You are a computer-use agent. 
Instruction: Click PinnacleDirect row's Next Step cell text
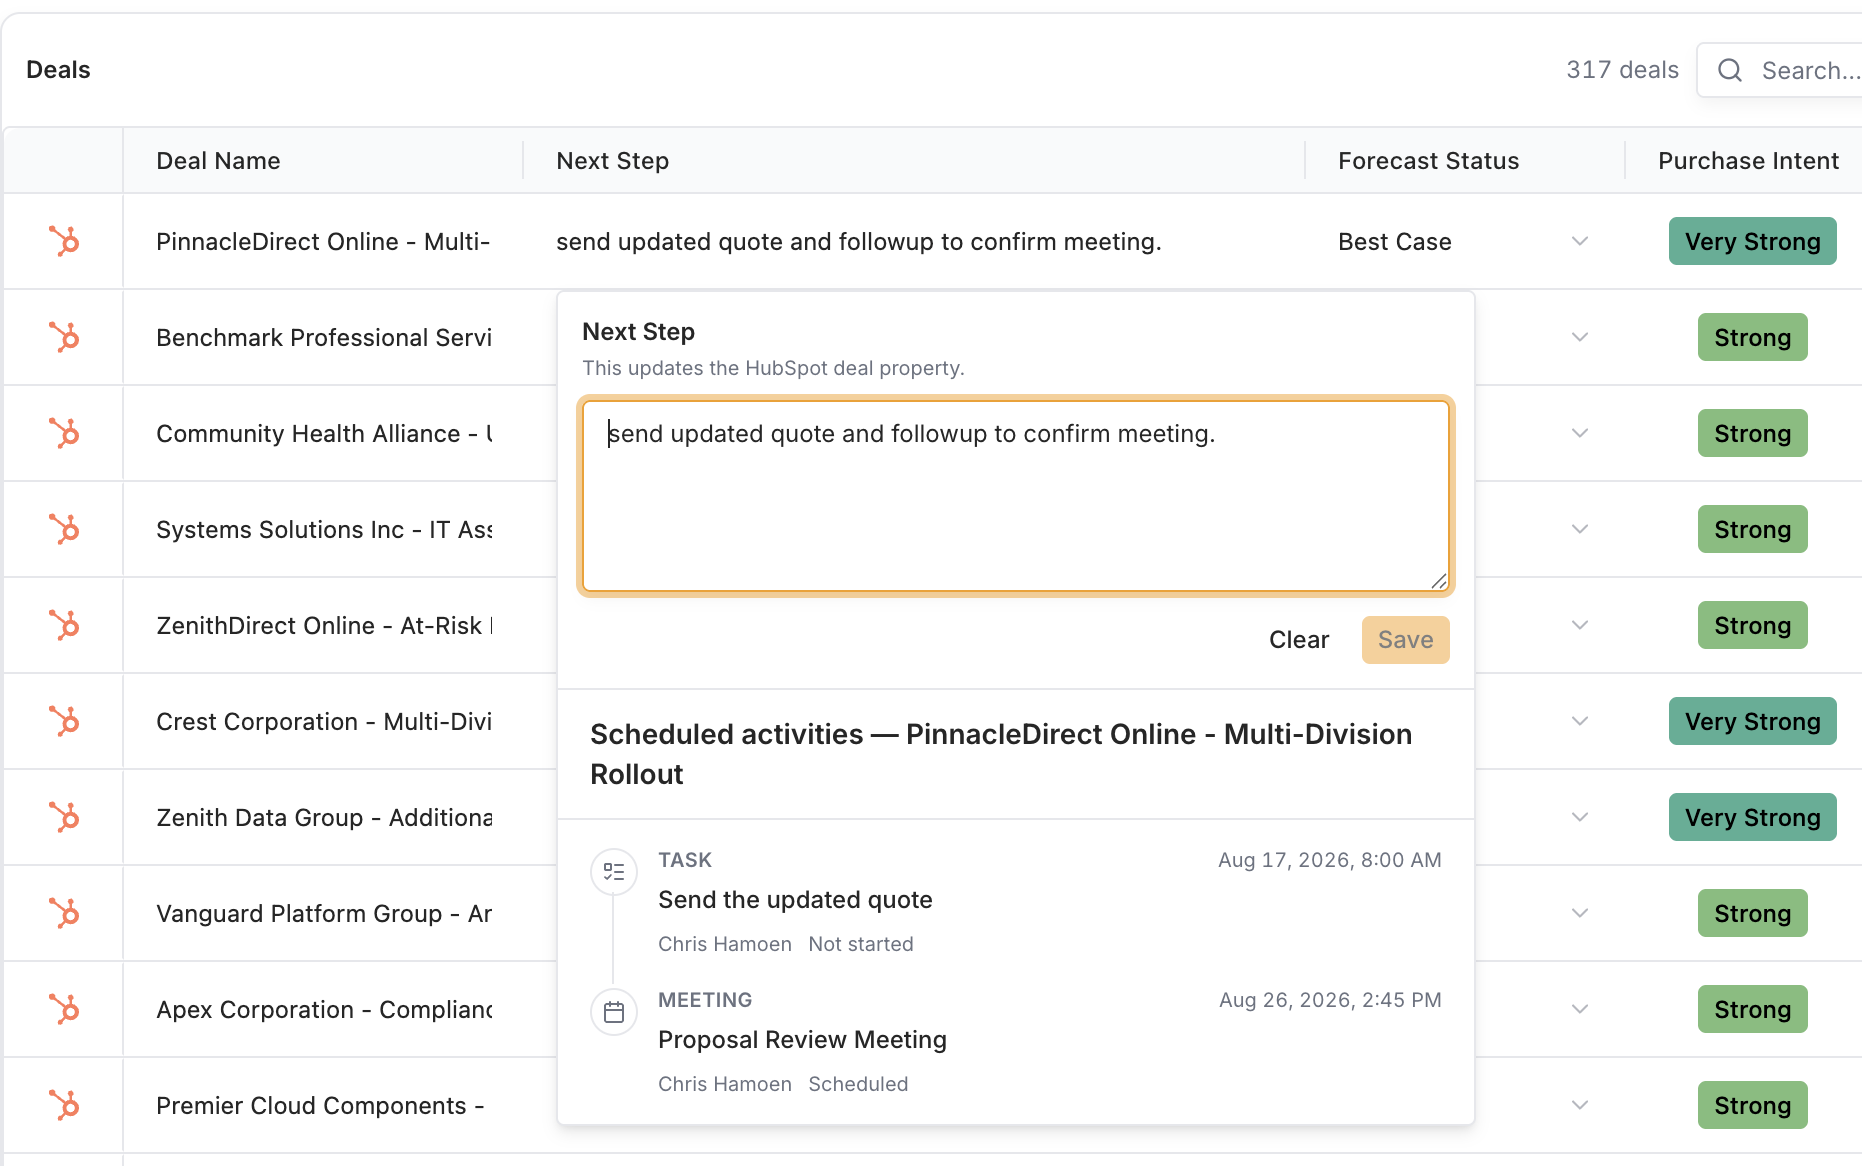click(x=858, y=241)
